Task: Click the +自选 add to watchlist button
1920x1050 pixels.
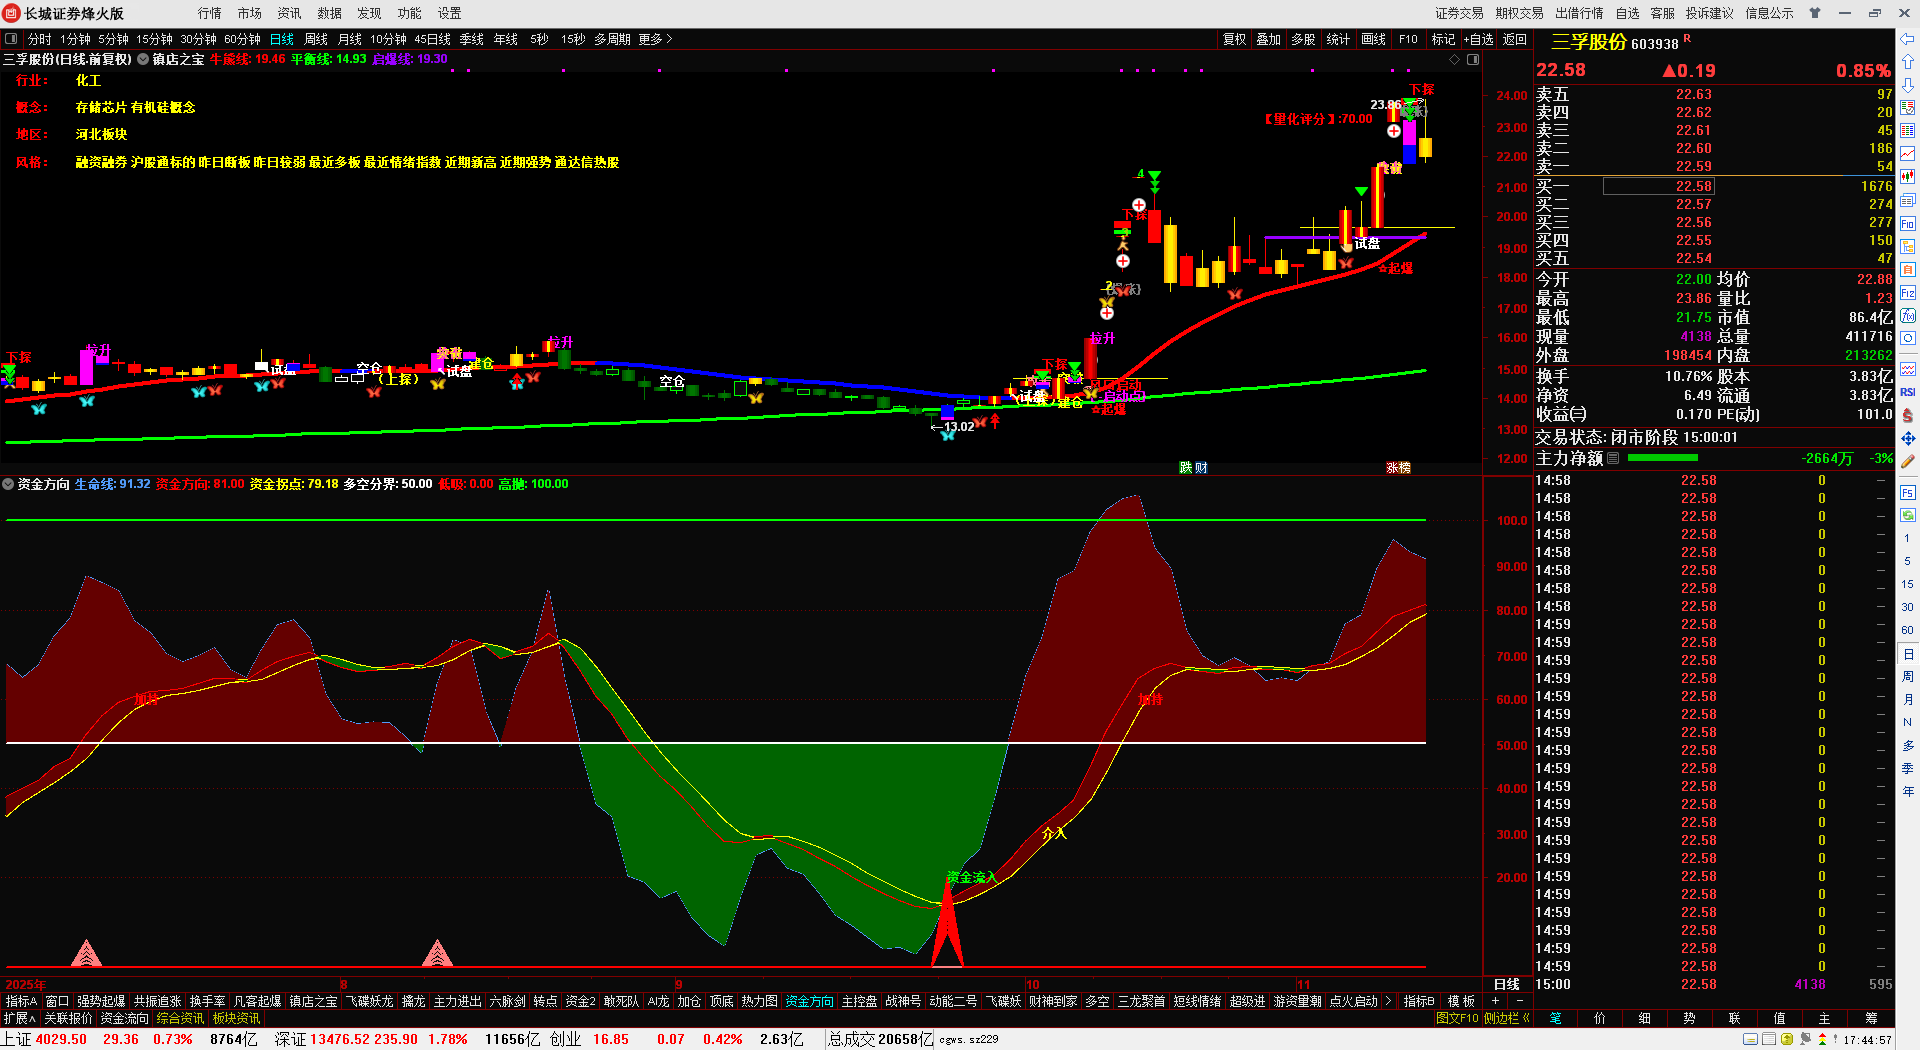Action: [1478, 39]
